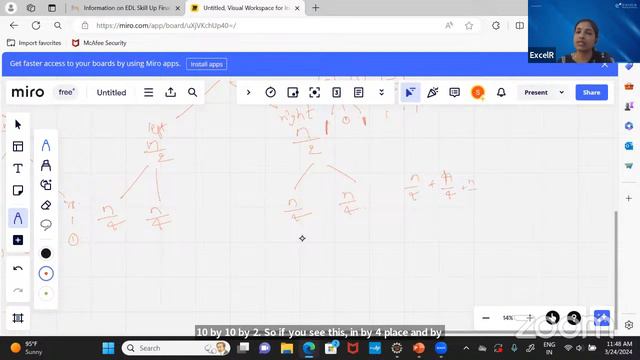Image resolution: width=640 pixels, height=360 pixels.
Task: Click the taskbar Search box
Action: coord(176,348)
